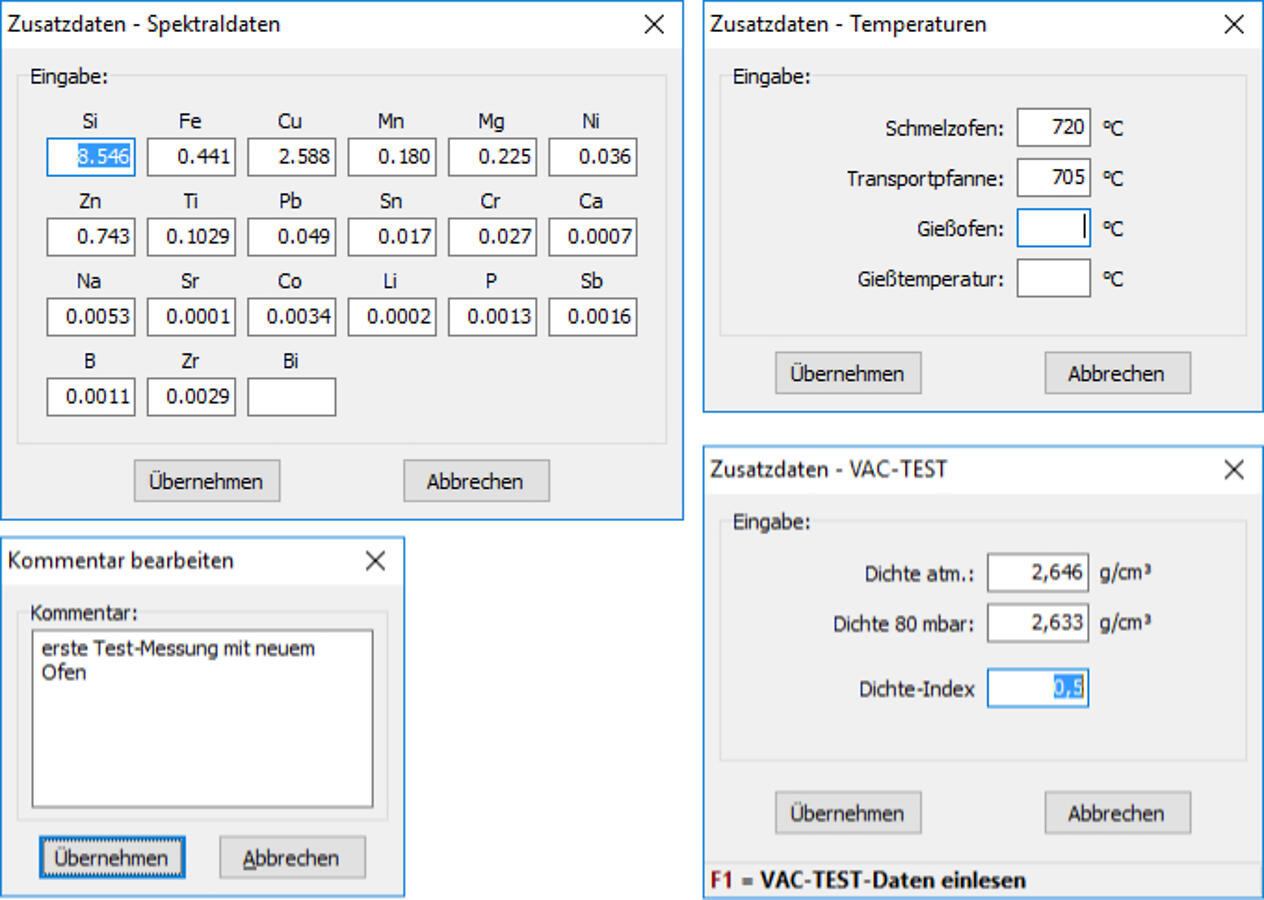
Task: Select the Dichte-Index input field
Action: pos(1037,689)
